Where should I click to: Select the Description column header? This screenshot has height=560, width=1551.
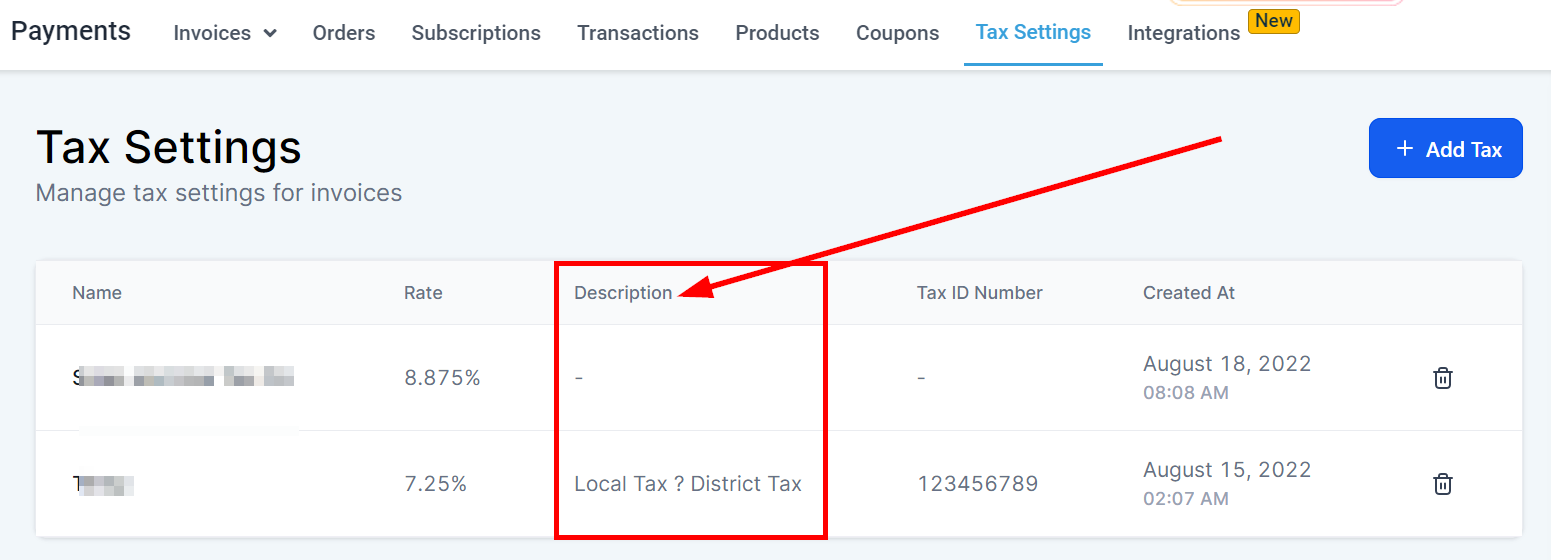pyautogui.click(x=623, y=293)
